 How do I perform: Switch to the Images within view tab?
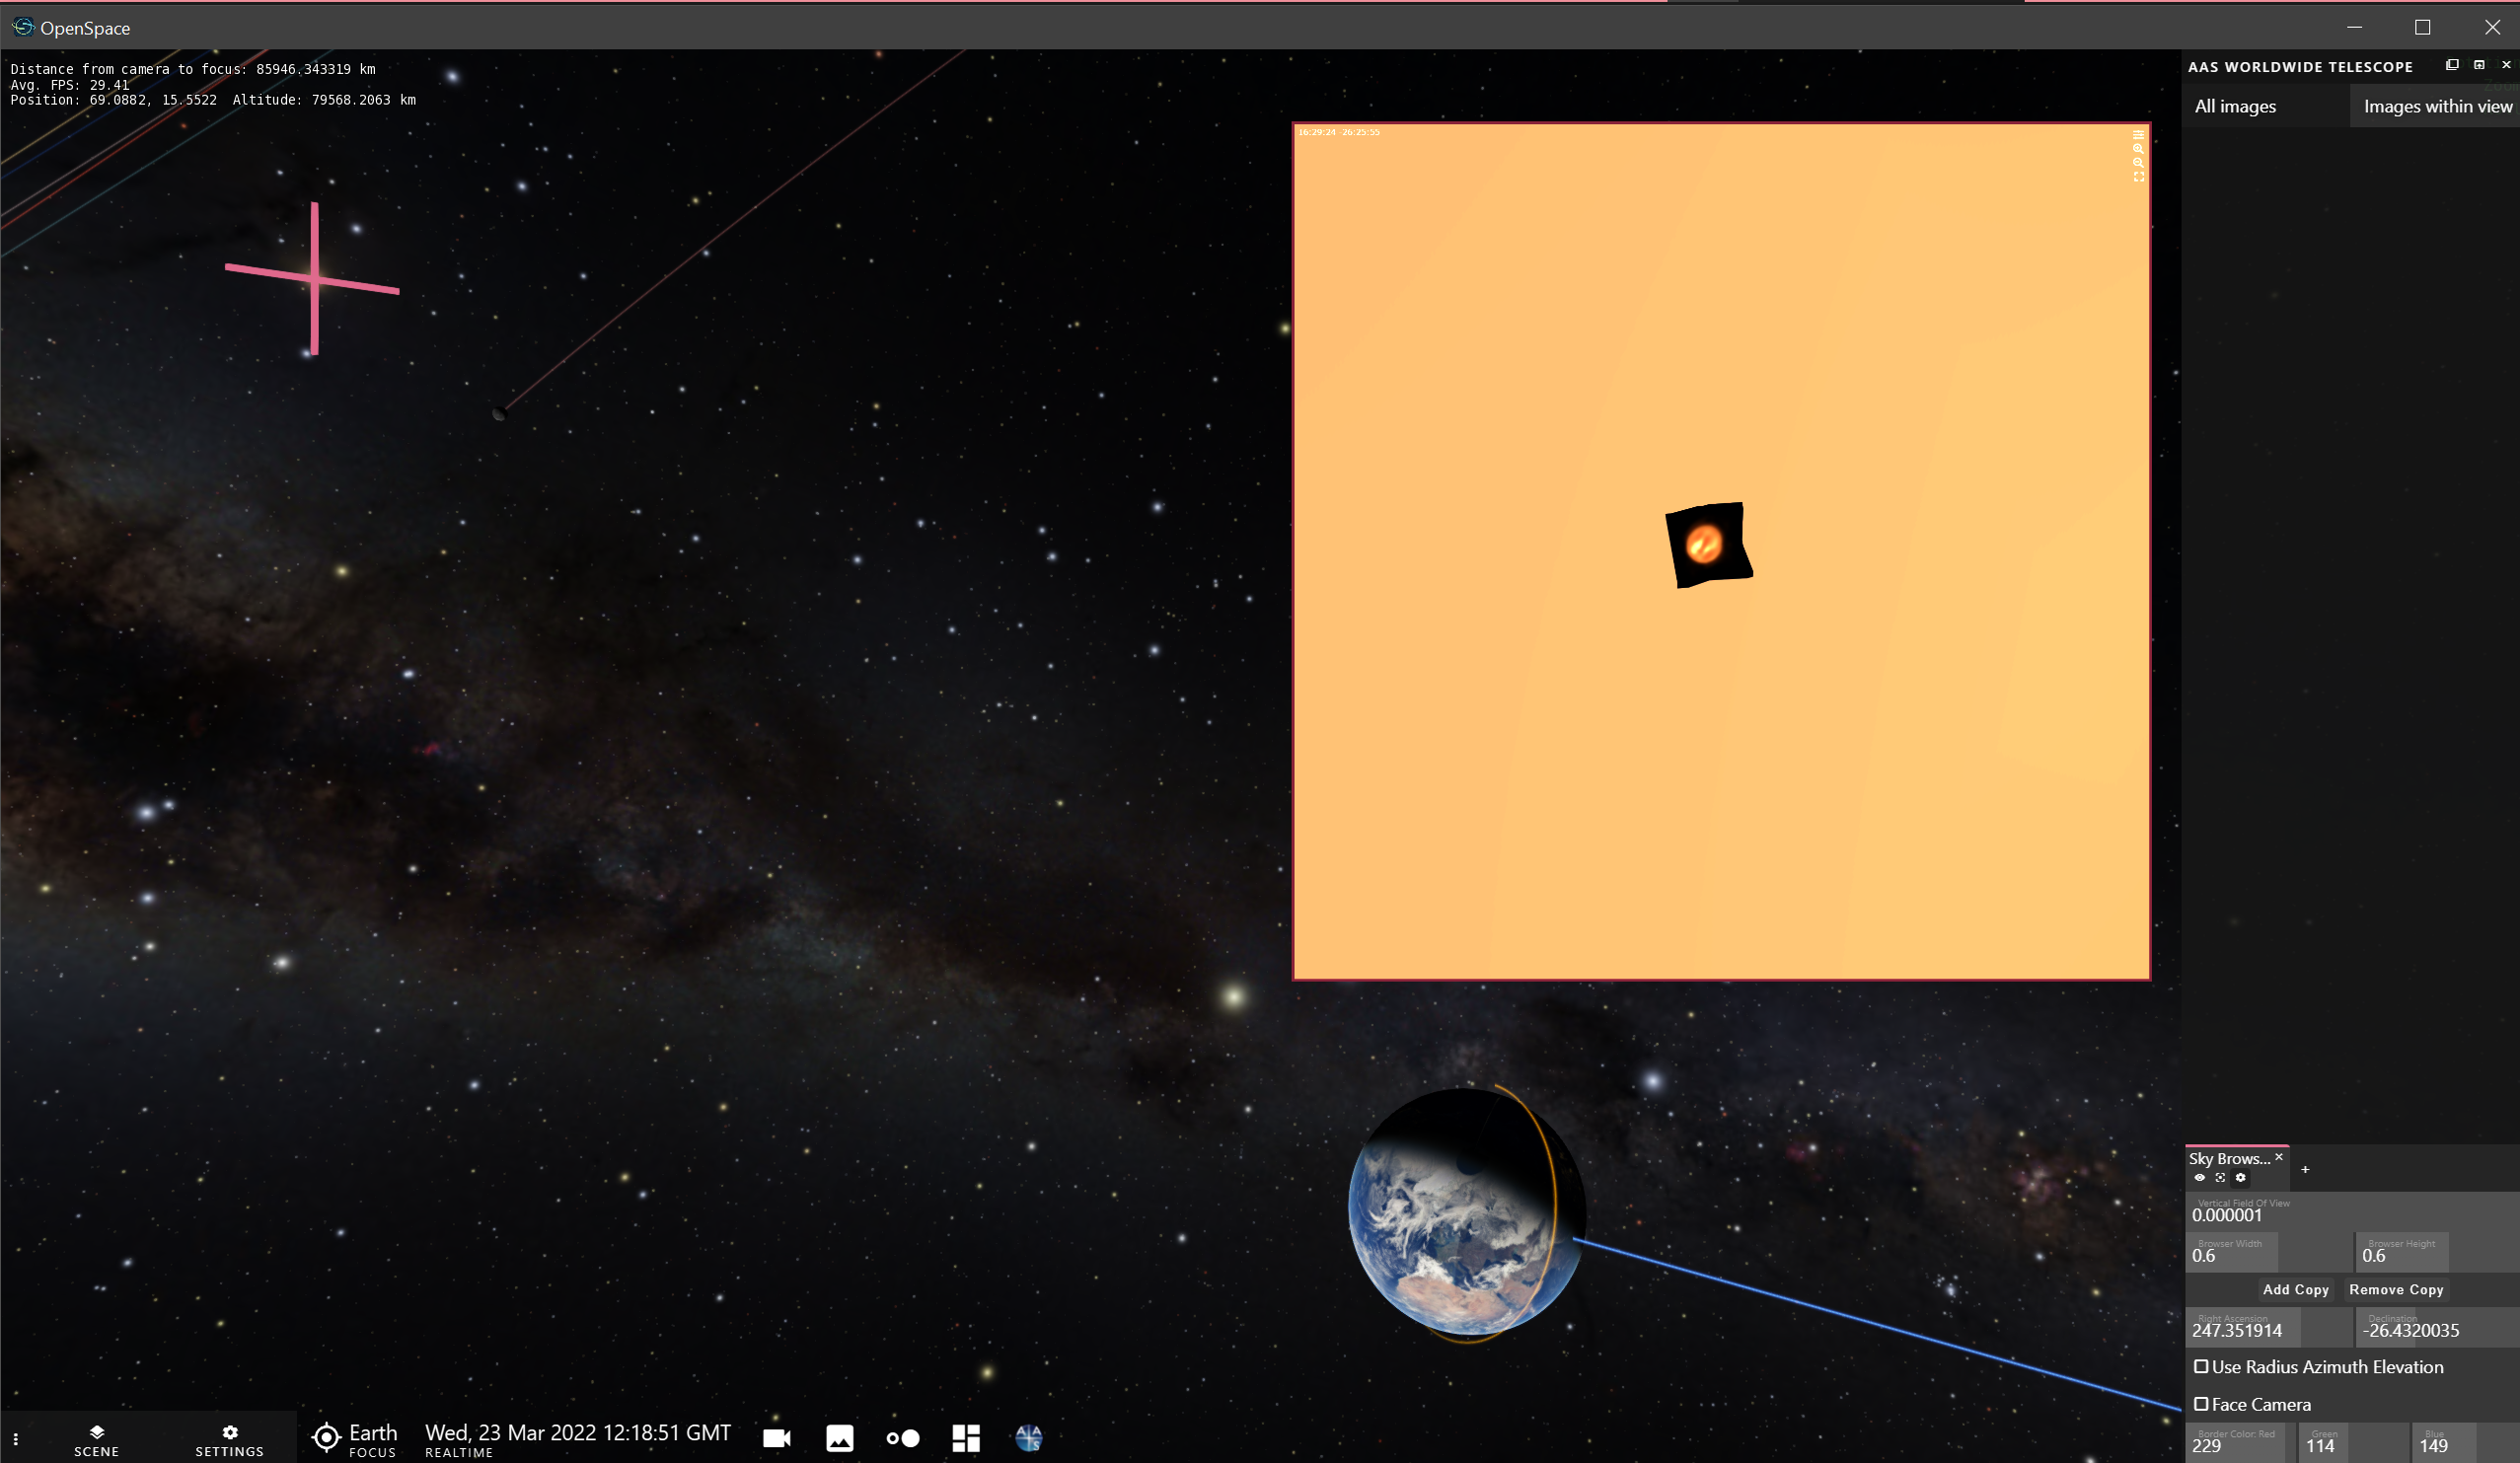pos(2435,105)
